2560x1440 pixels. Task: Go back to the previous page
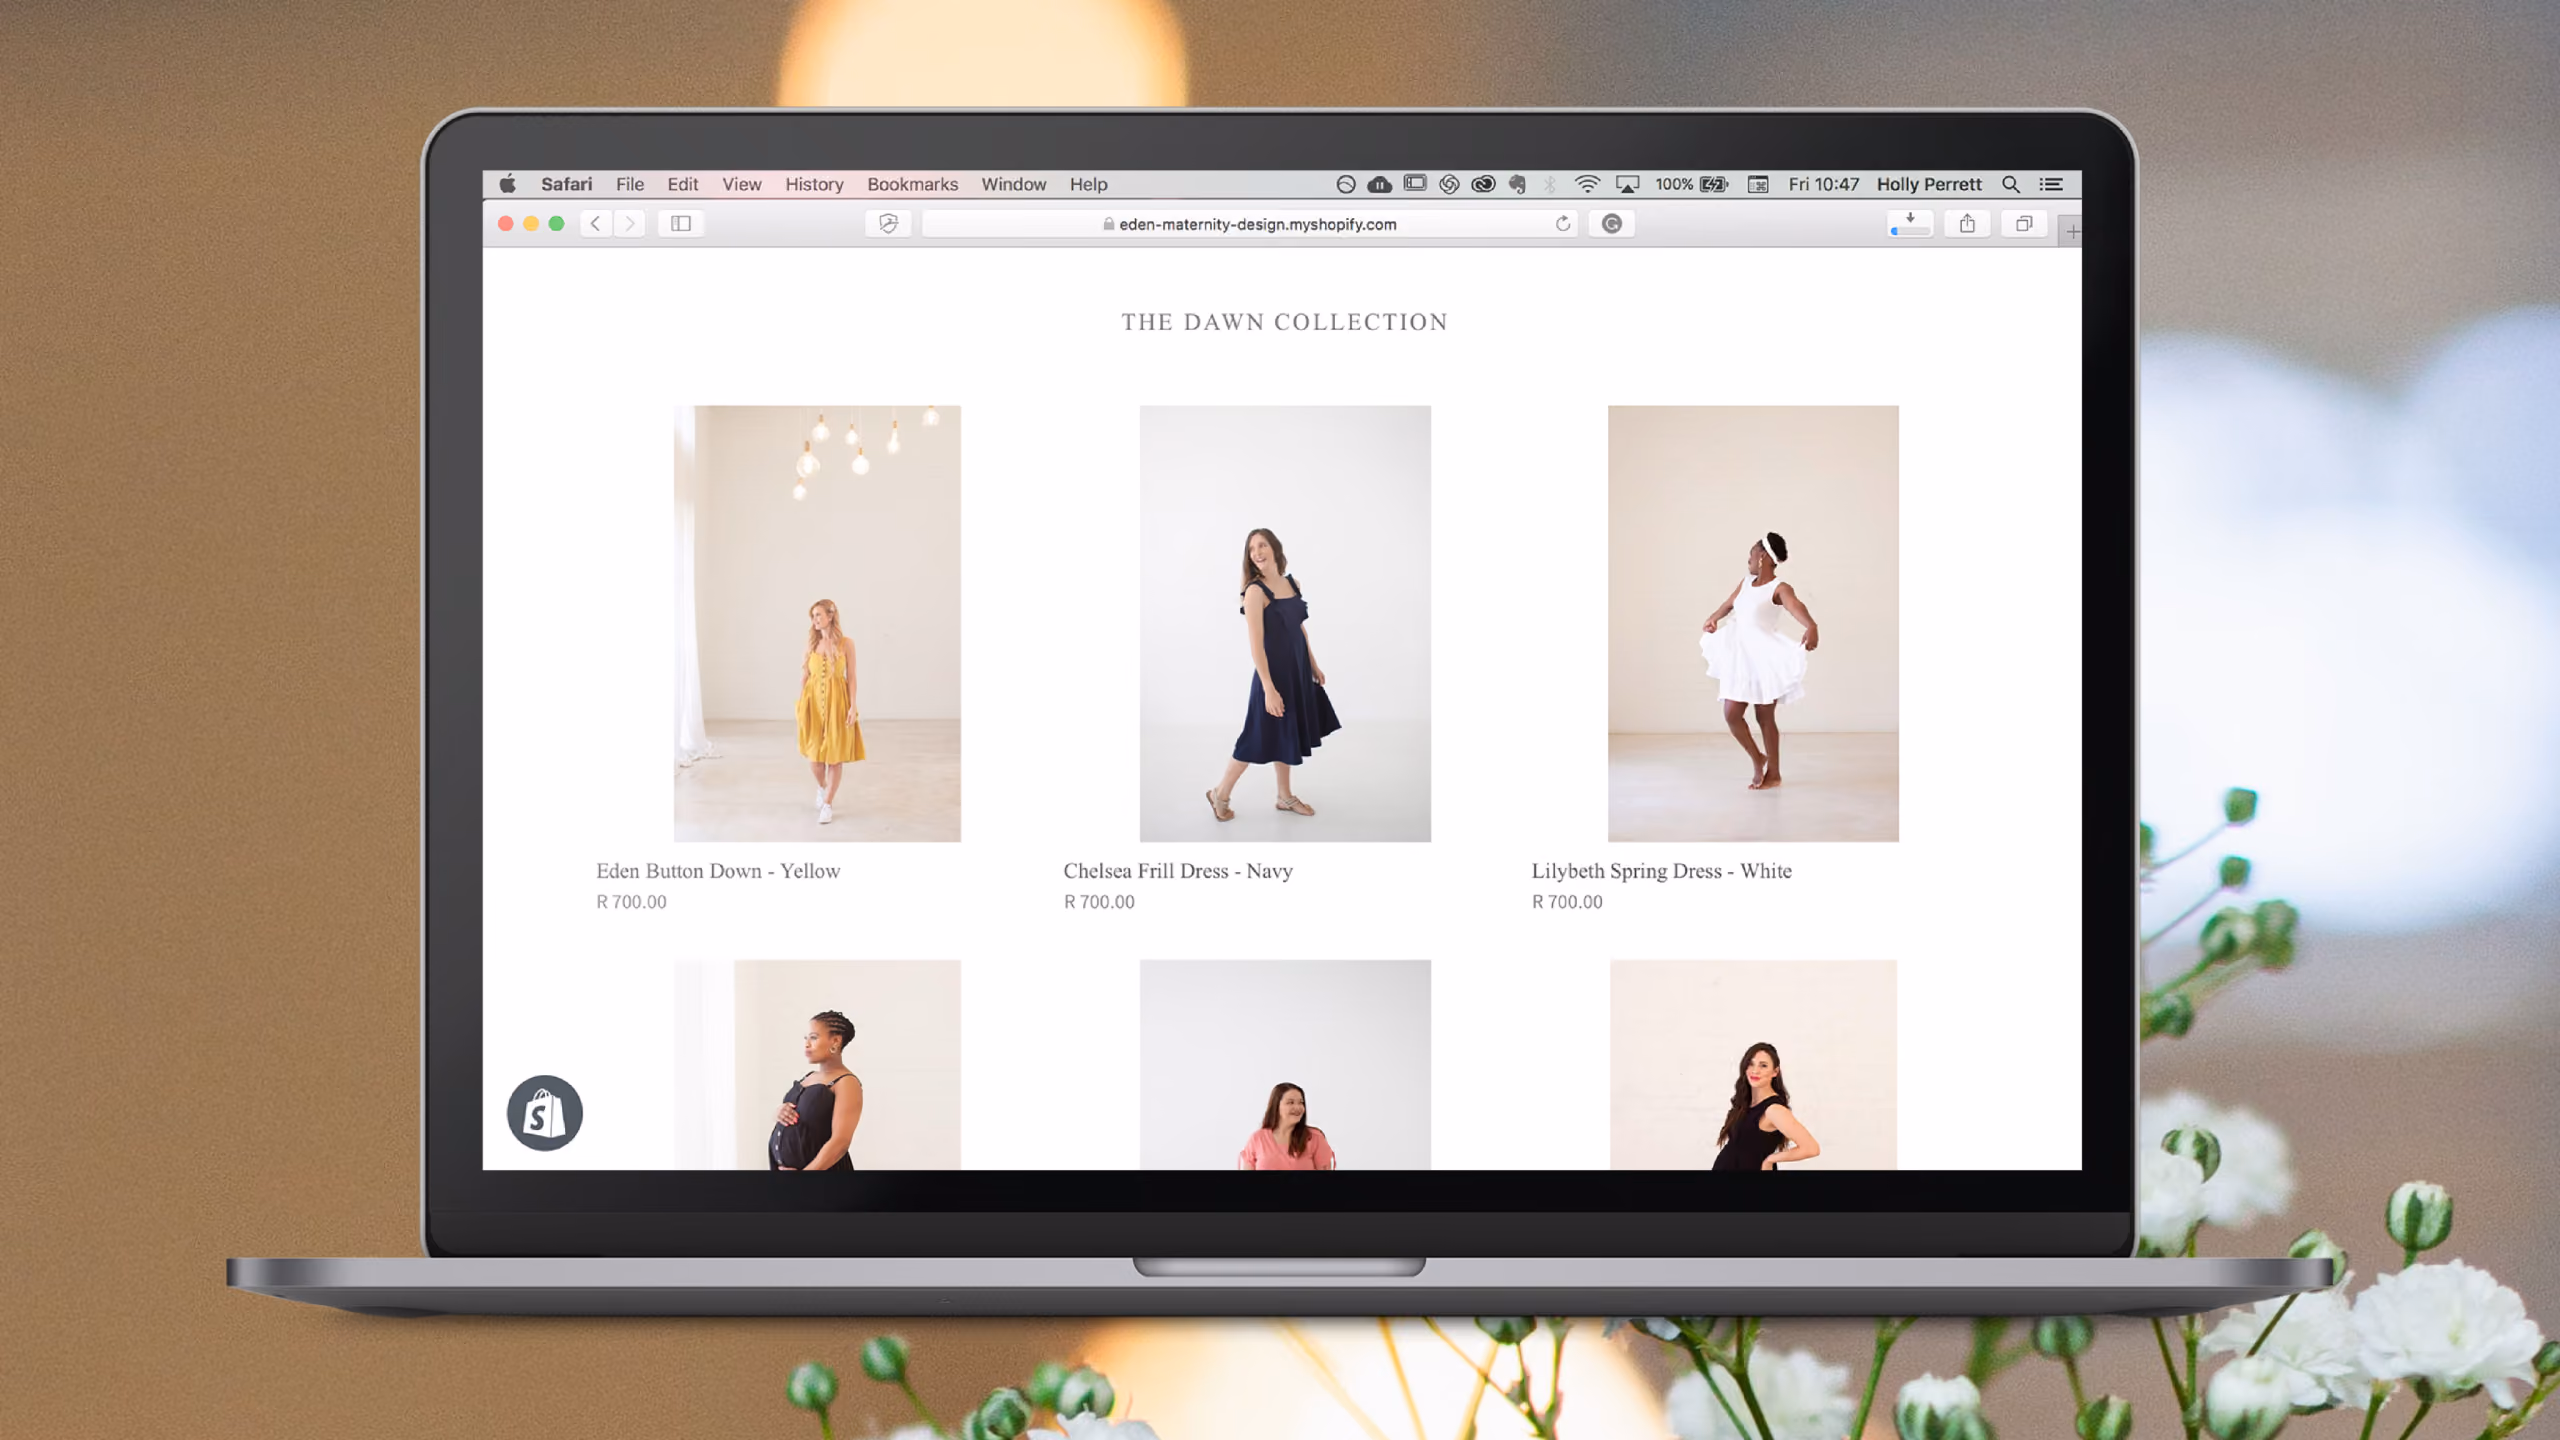coord(596,224)
